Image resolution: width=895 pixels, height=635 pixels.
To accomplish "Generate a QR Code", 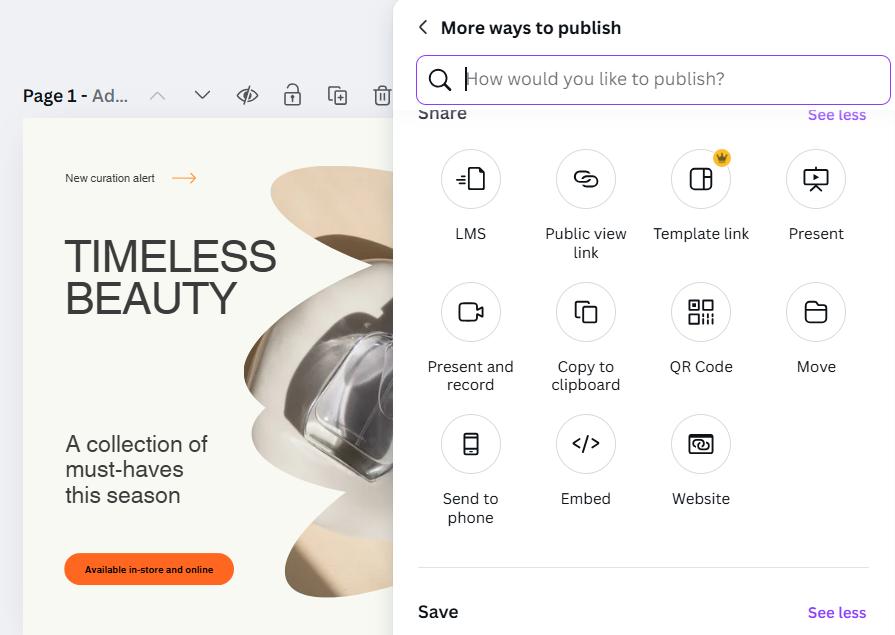I will tap(700, 312).
